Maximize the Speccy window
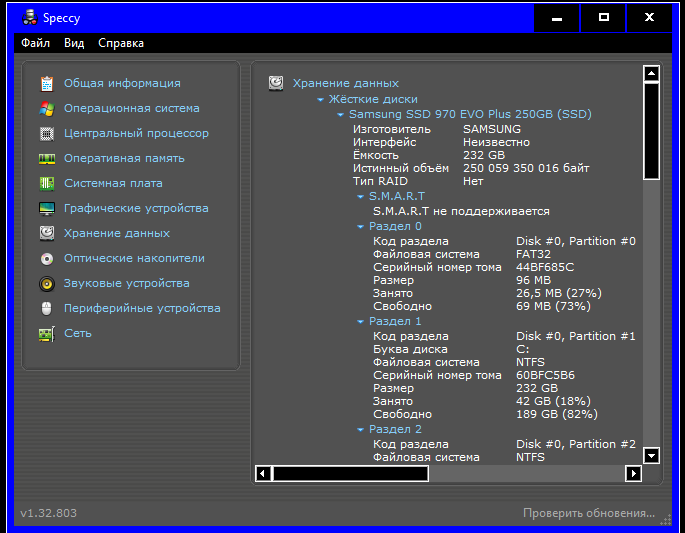Screen dimensions: 685x533 (603, 18)
